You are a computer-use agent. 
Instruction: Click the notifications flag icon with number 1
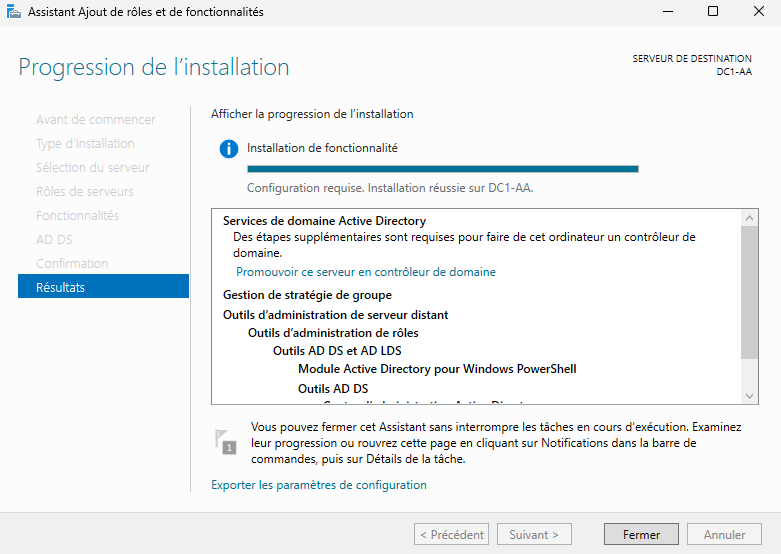(x=225, y=441)
